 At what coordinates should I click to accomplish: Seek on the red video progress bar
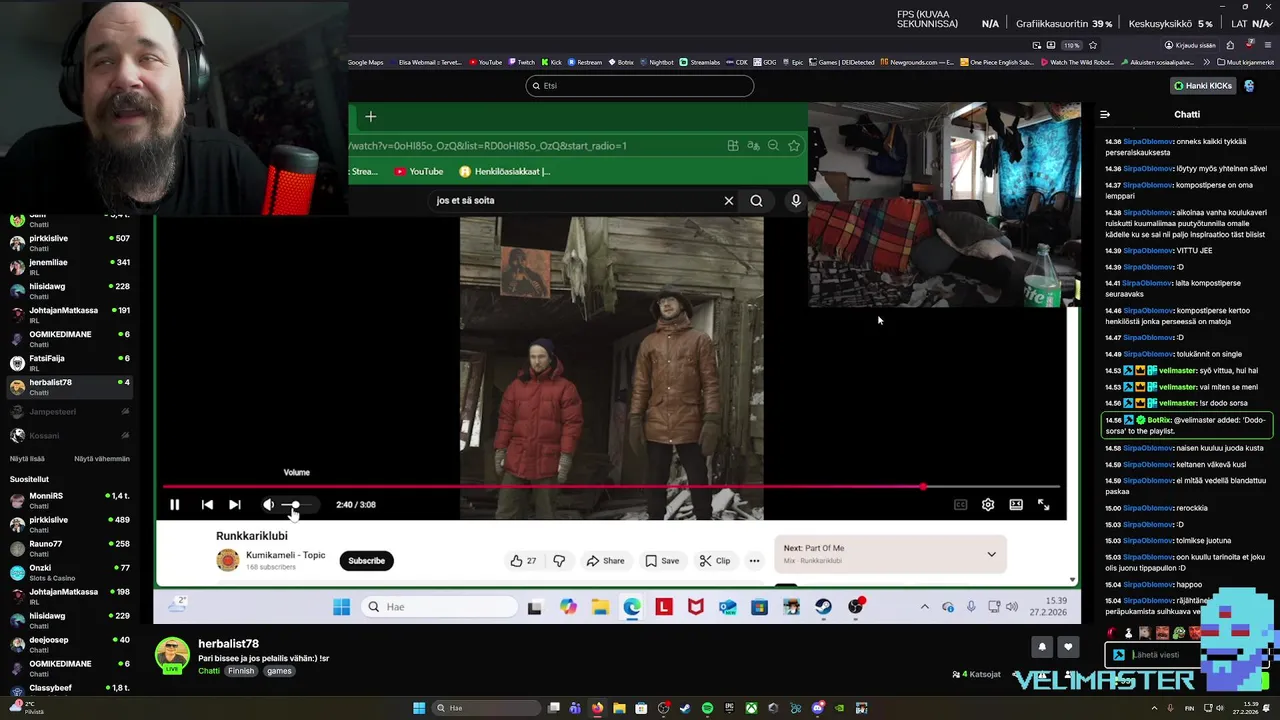(611, 487)
